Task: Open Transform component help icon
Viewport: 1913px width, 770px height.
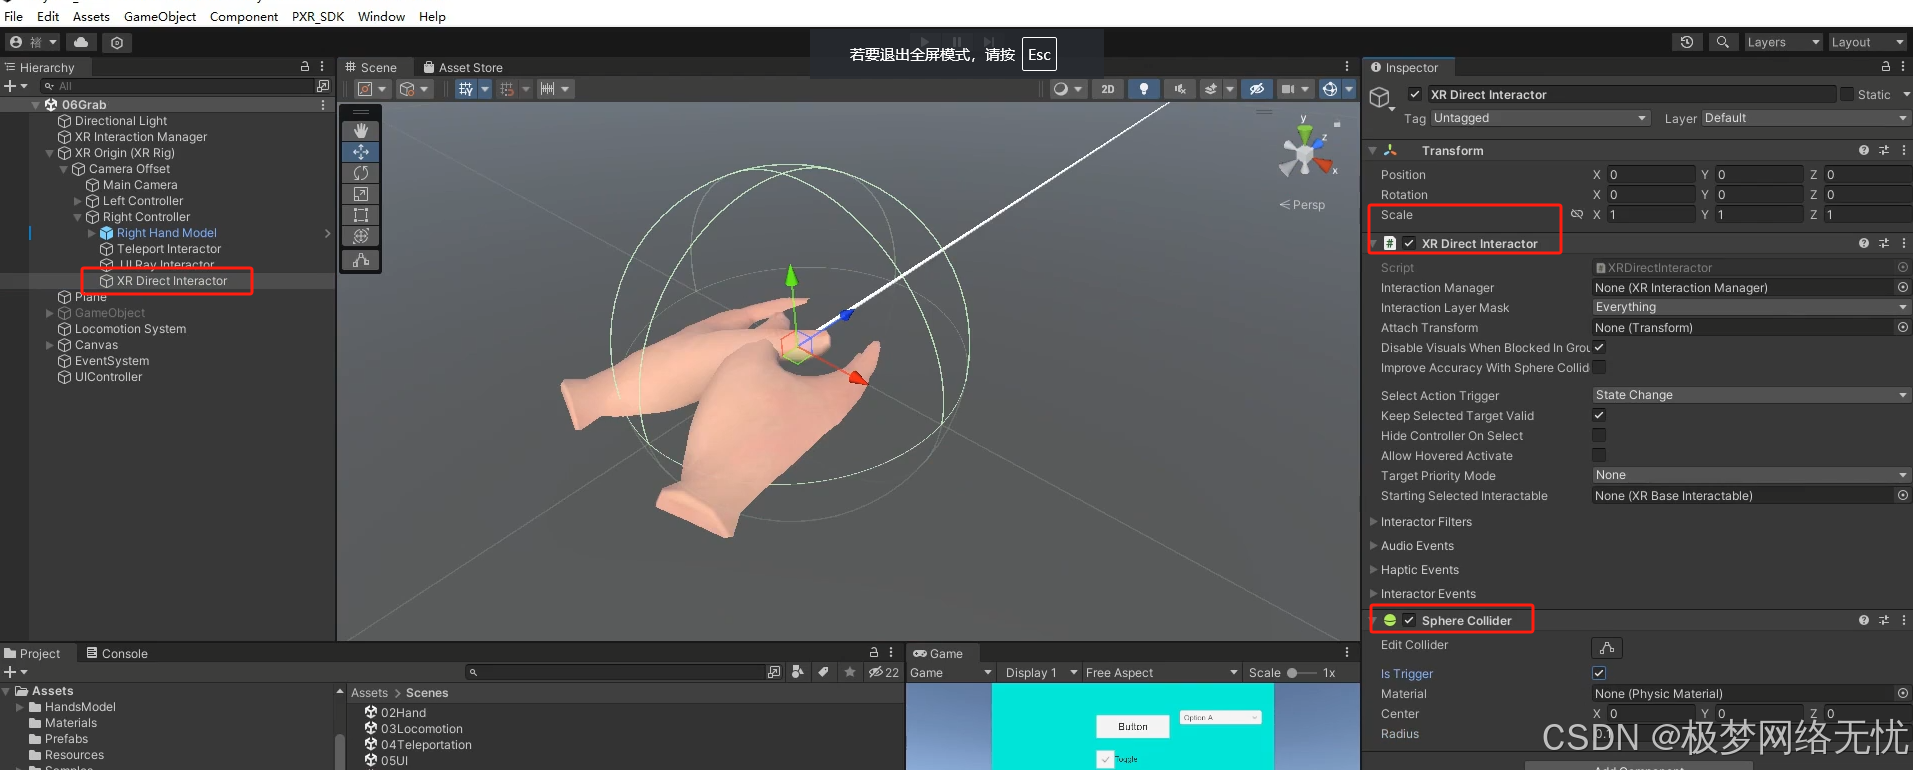Action: [1864, 150]
